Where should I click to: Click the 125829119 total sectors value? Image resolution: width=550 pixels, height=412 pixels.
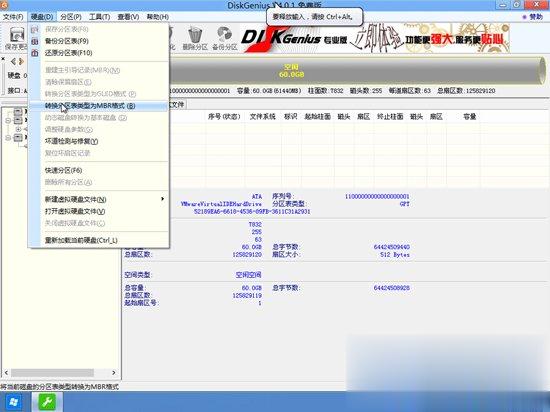[247, 296]
